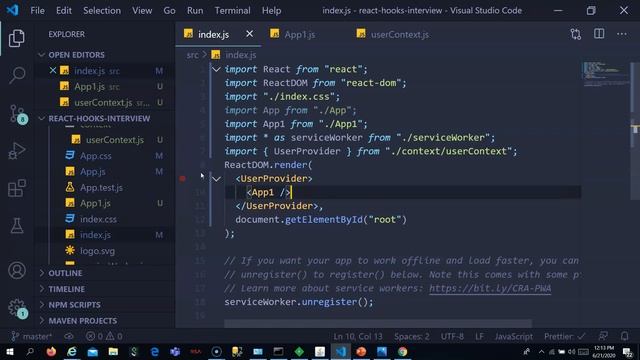Close the index.js editor tab
This screenshot has width=640, height=360.
click(249, 34)
